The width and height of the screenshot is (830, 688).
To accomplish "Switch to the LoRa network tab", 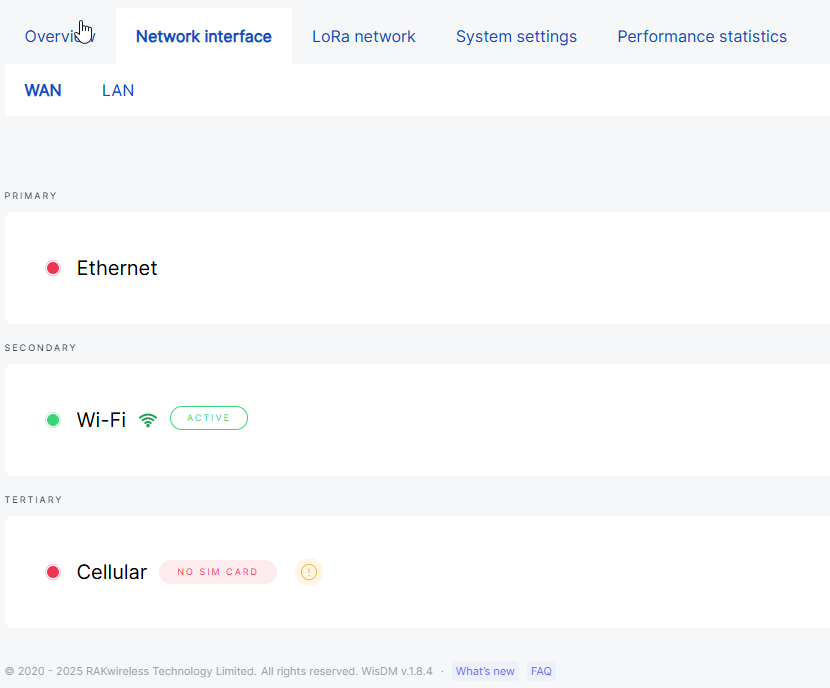I will 364,36.
